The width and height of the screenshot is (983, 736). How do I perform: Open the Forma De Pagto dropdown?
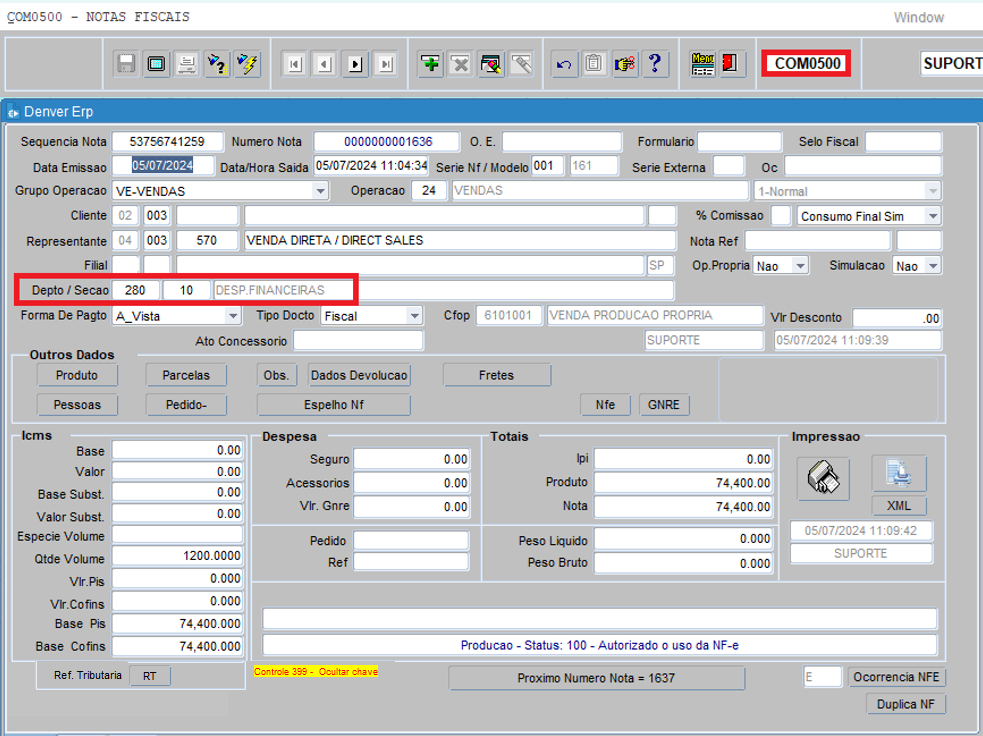[x=233, y=316]
